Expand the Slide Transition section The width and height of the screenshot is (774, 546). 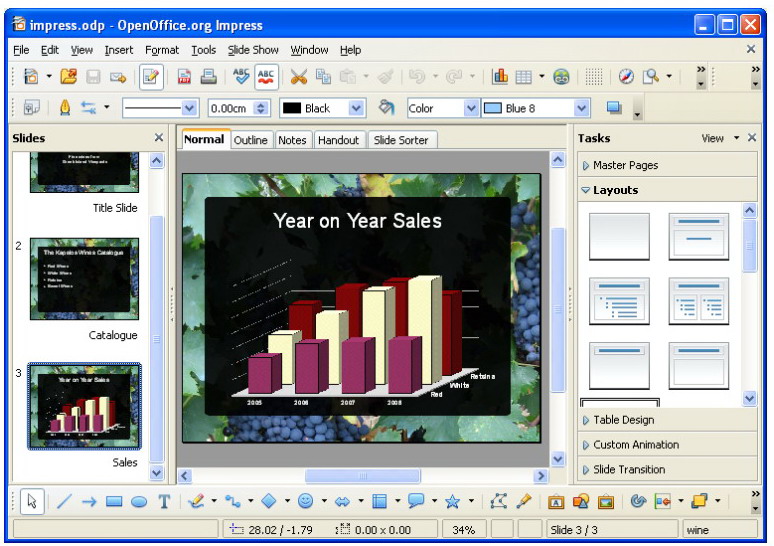tap(667, 469)
